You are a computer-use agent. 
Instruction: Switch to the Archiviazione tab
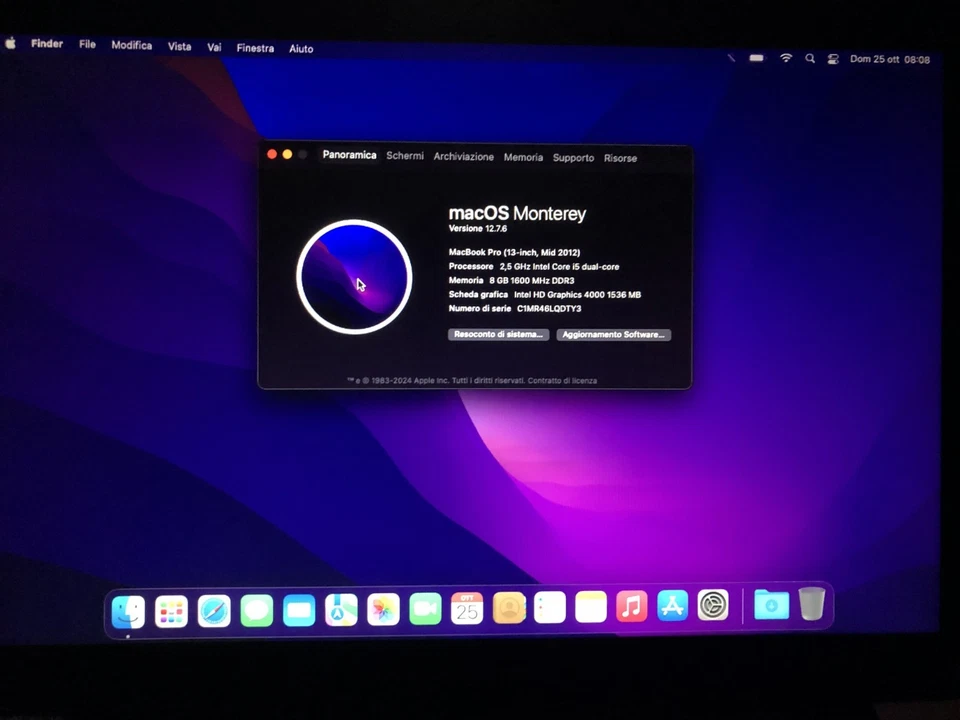(x=463, y=157)
